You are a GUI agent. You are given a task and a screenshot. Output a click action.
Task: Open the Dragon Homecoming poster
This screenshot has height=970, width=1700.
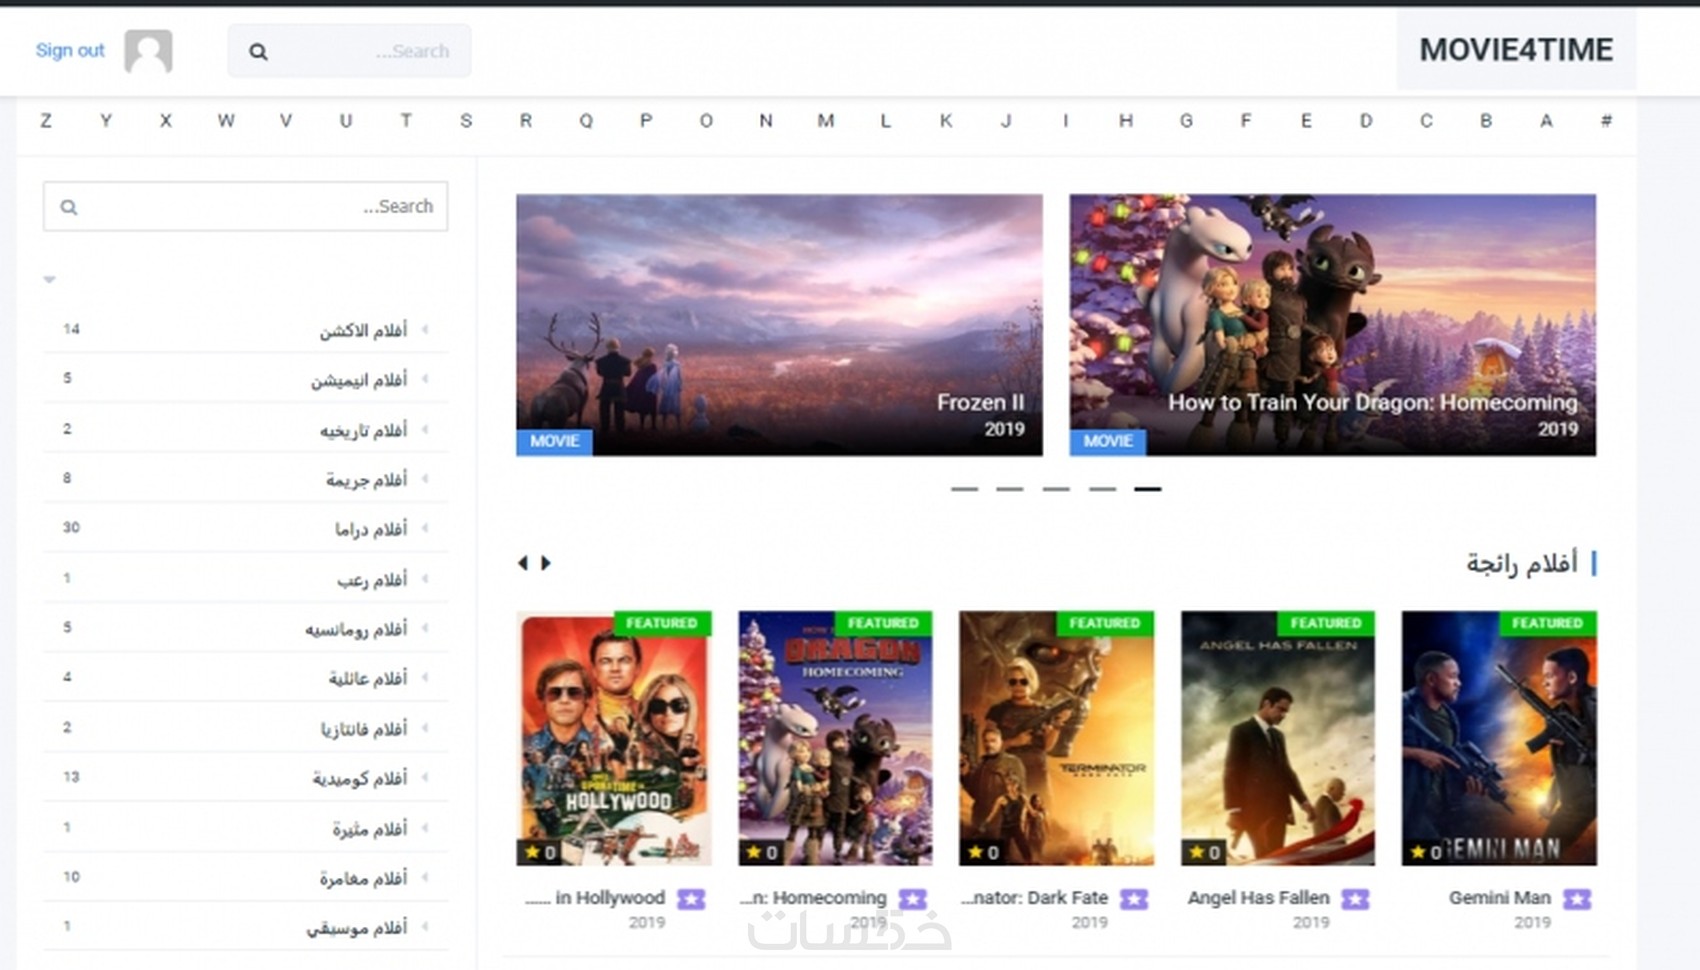pyautogui.click(x=835, y=738)
